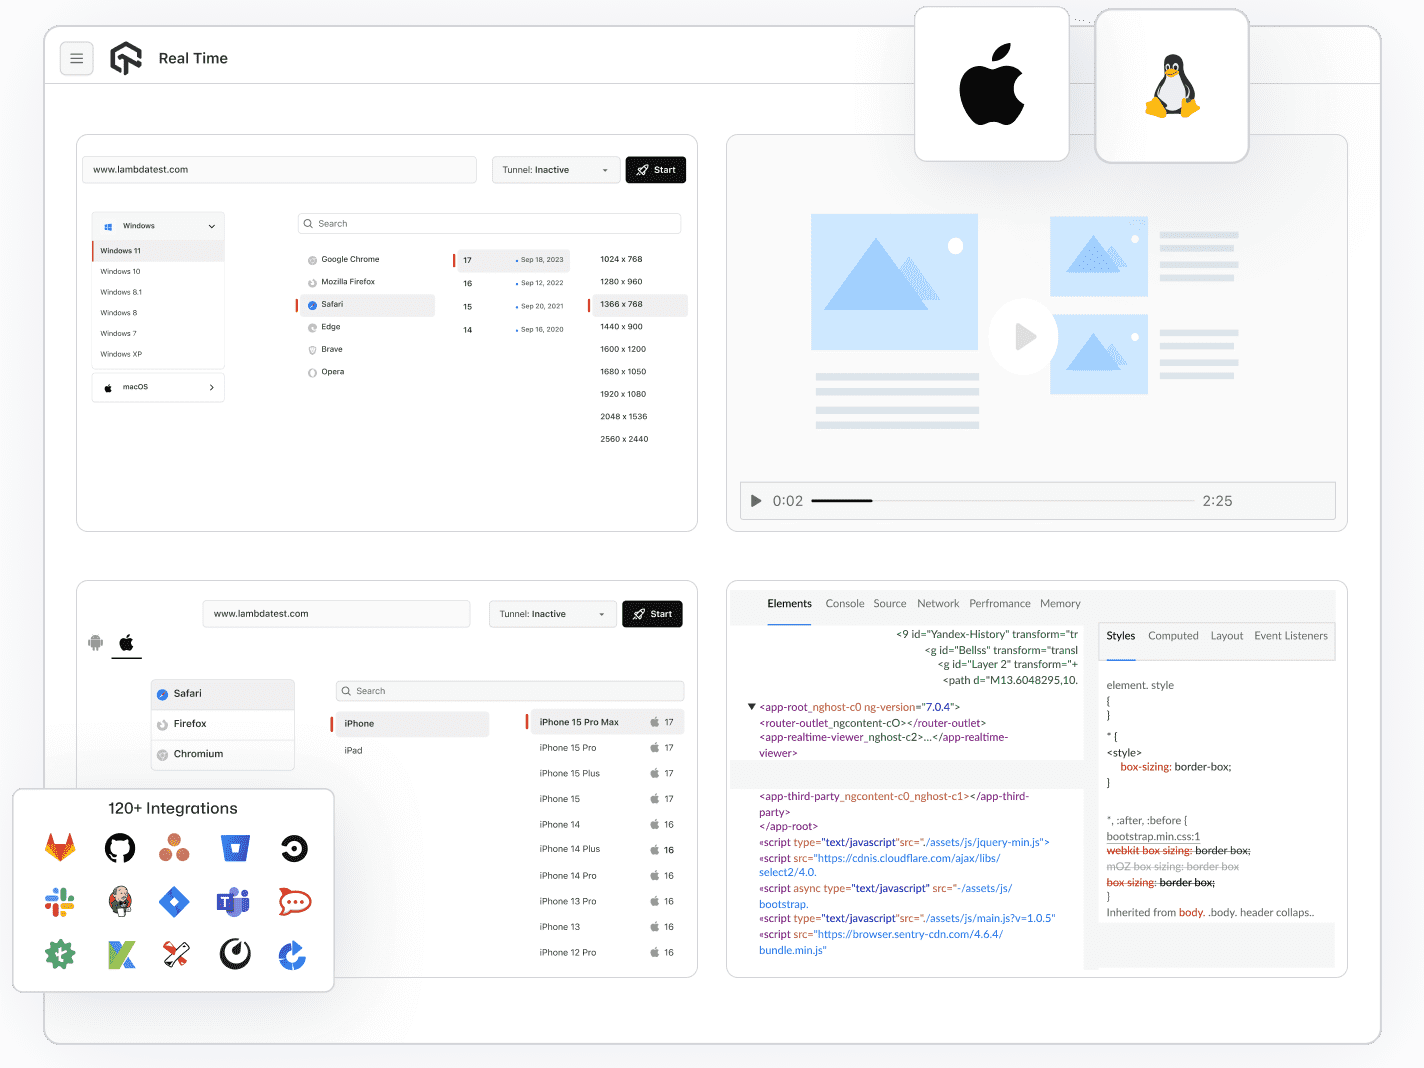Open the Source tab

pos(890,604)
